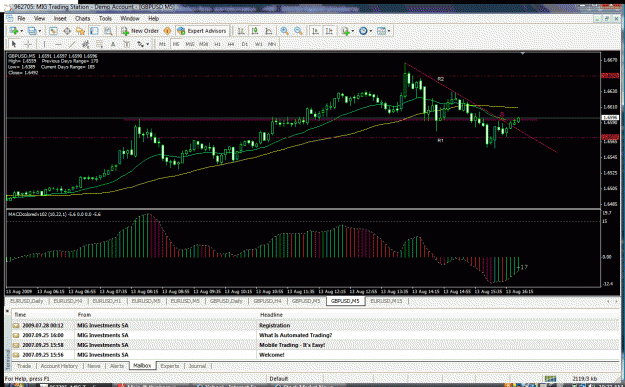Toggle the Auto Scroll chart button
Viewport: 625px width, 387px height.
click(x=315, y=31)
